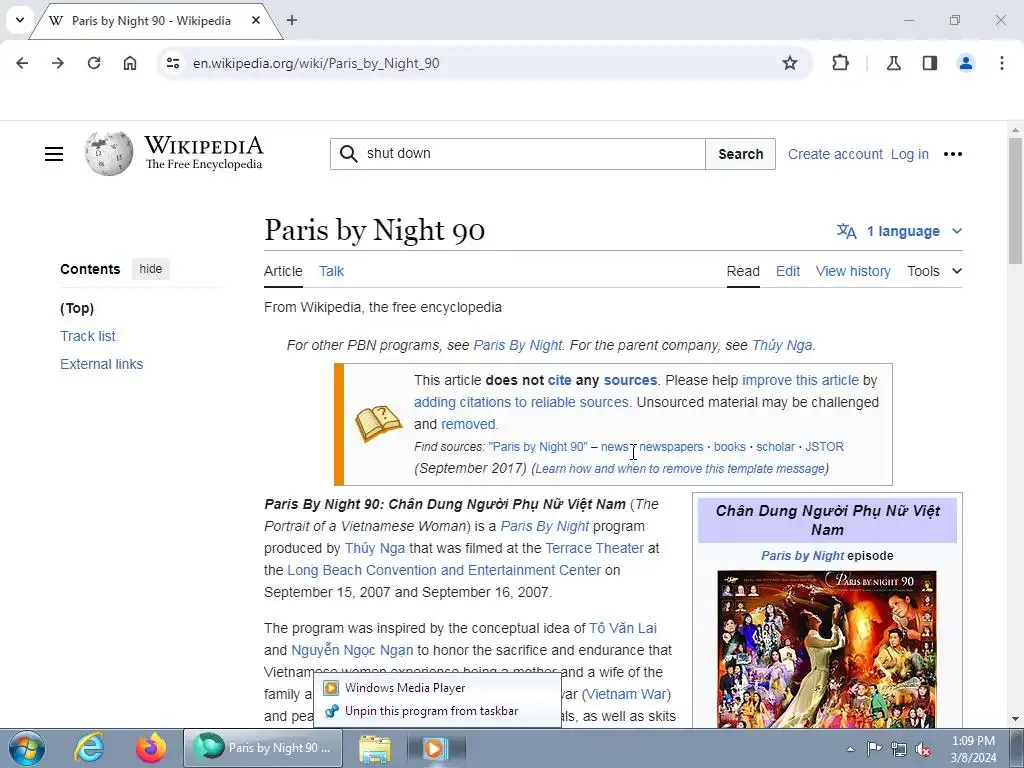The image size is (1024, 768).
Task: Open Action Center flag icon
Action: point(874,749)
